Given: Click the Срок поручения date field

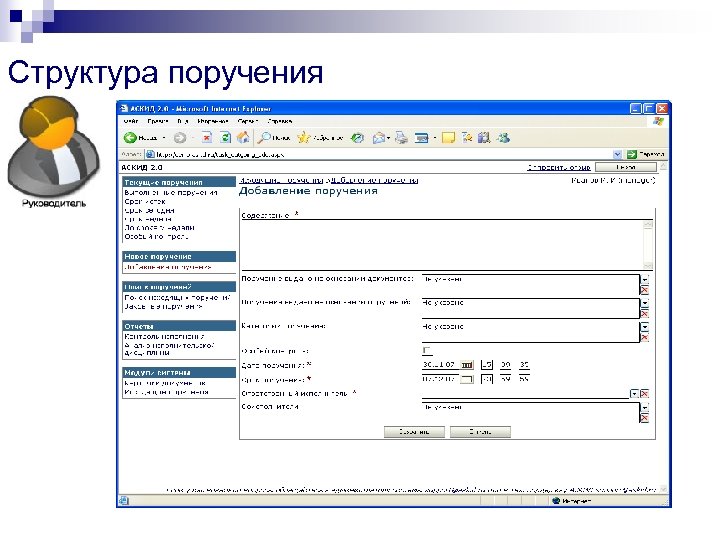Looking at the screenshot, I should pos(439,379).
